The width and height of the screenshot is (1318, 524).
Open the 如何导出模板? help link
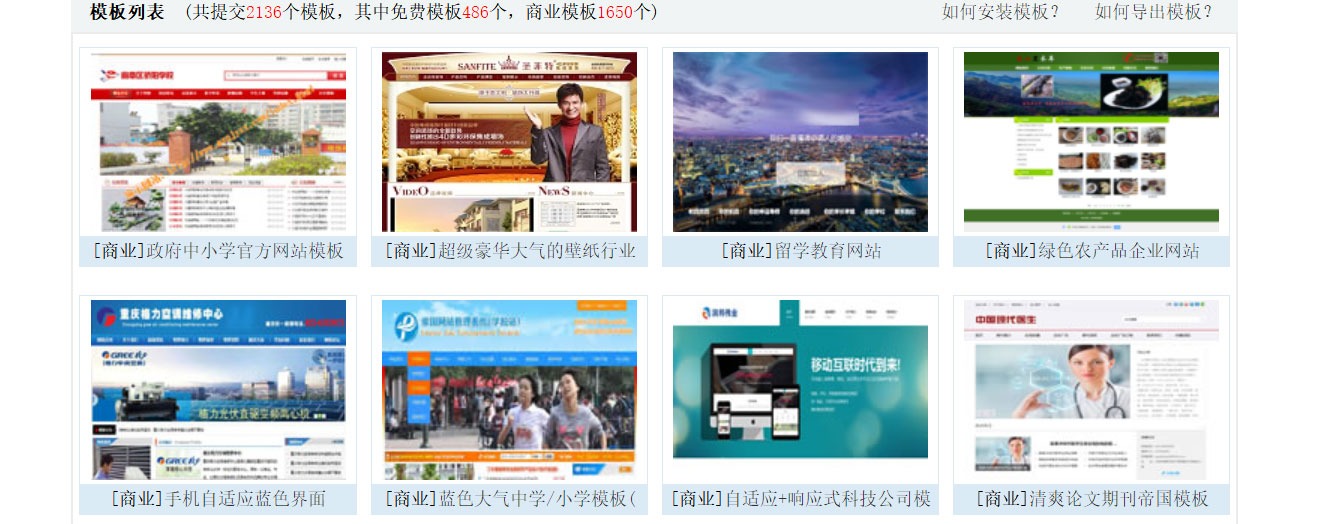click(1153, 12)
